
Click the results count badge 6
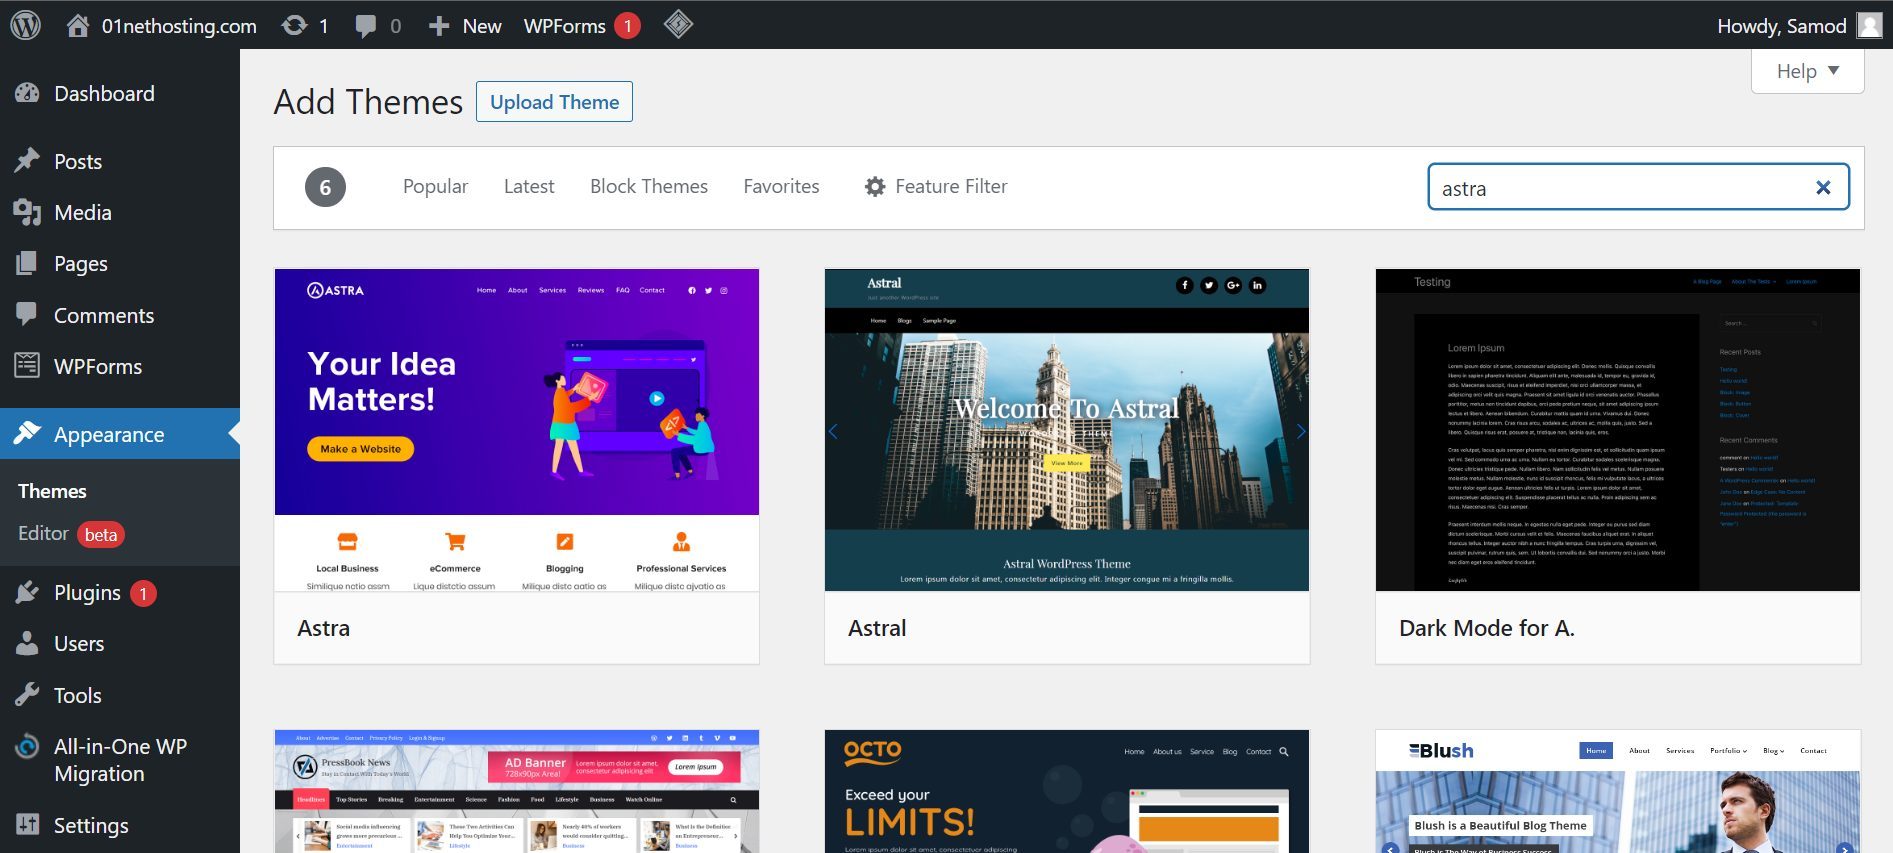click(325, 187)
